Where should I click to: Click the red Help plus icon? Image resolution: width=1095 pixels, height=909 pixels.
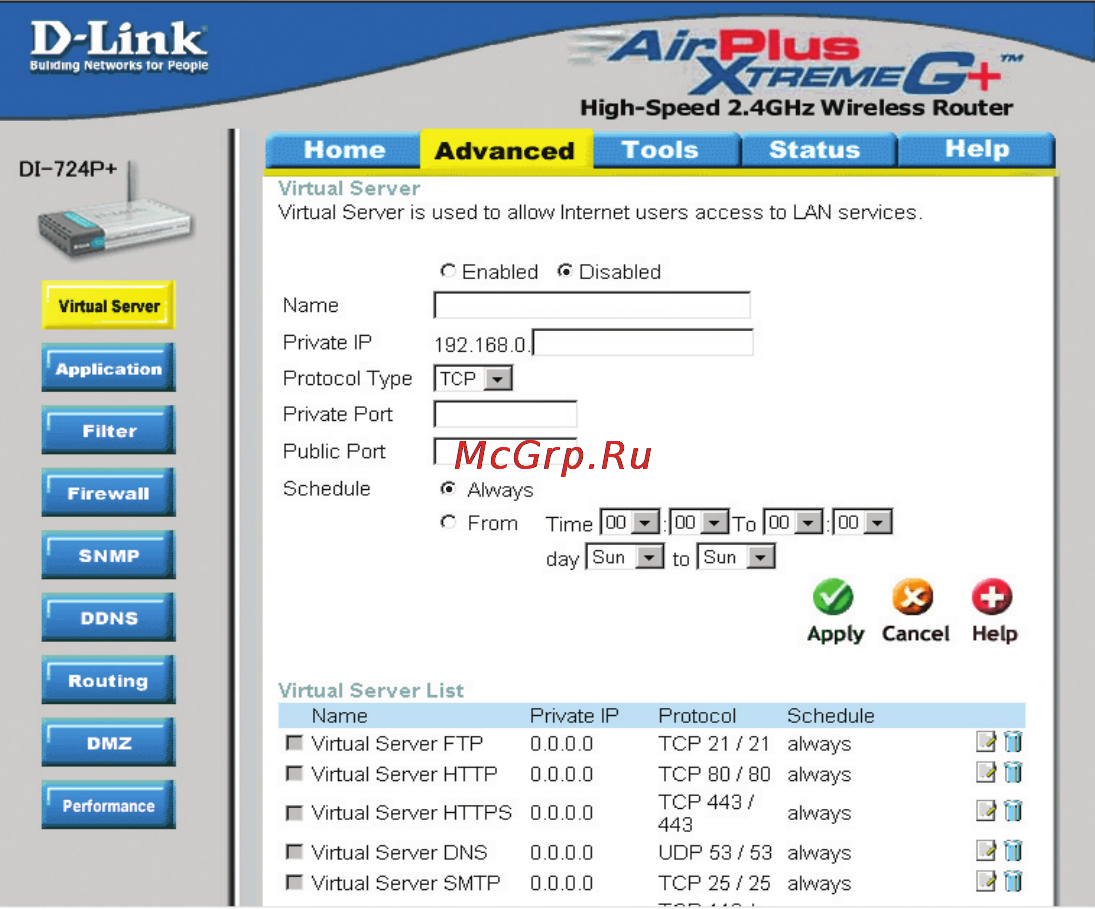coord(992,597)
